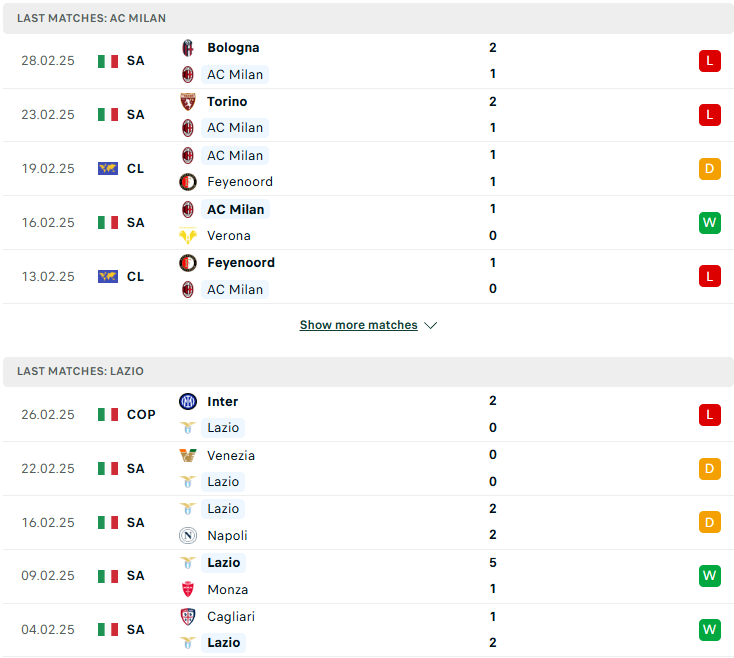
Task: Open the Show more matches link
Action: pos(359,325)
